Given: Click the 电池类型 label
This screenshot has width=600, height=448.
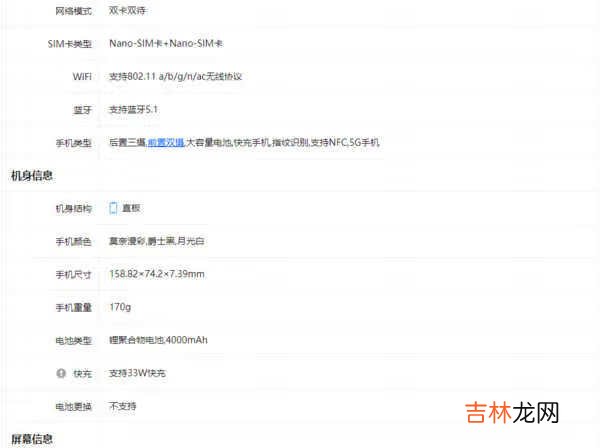Looking at the screenshot, I should [x=73, y=340].
